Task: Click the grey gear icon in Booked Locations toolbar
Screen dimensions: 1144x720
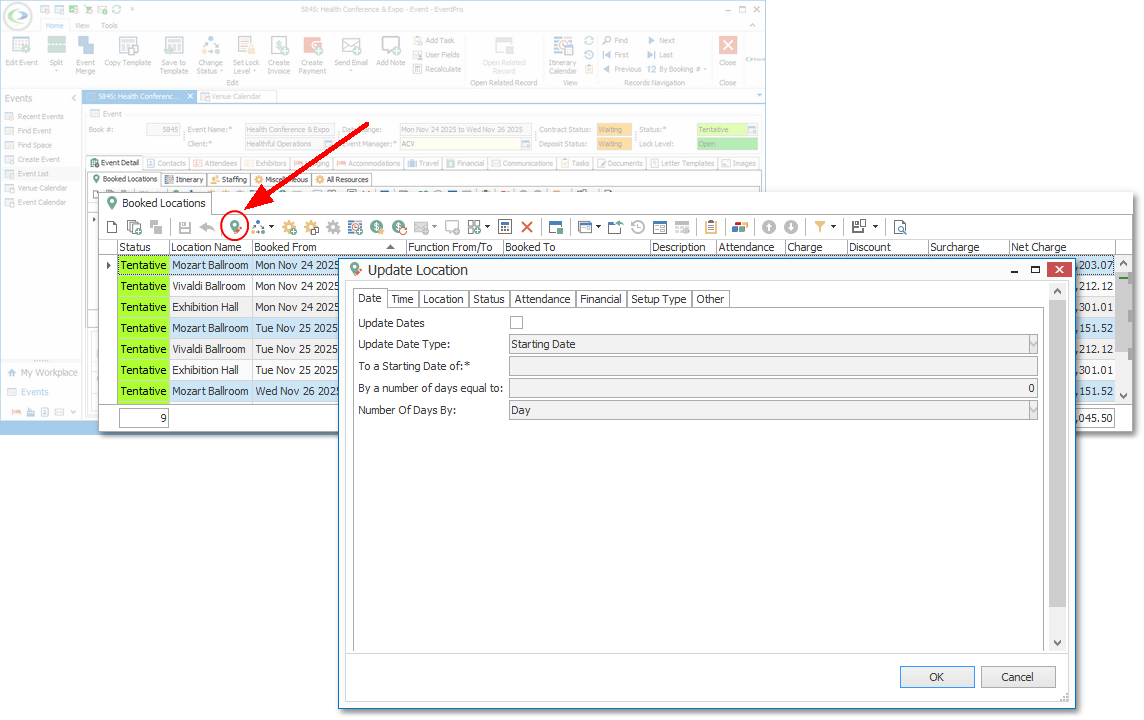Action: click(x=333, y=227)
